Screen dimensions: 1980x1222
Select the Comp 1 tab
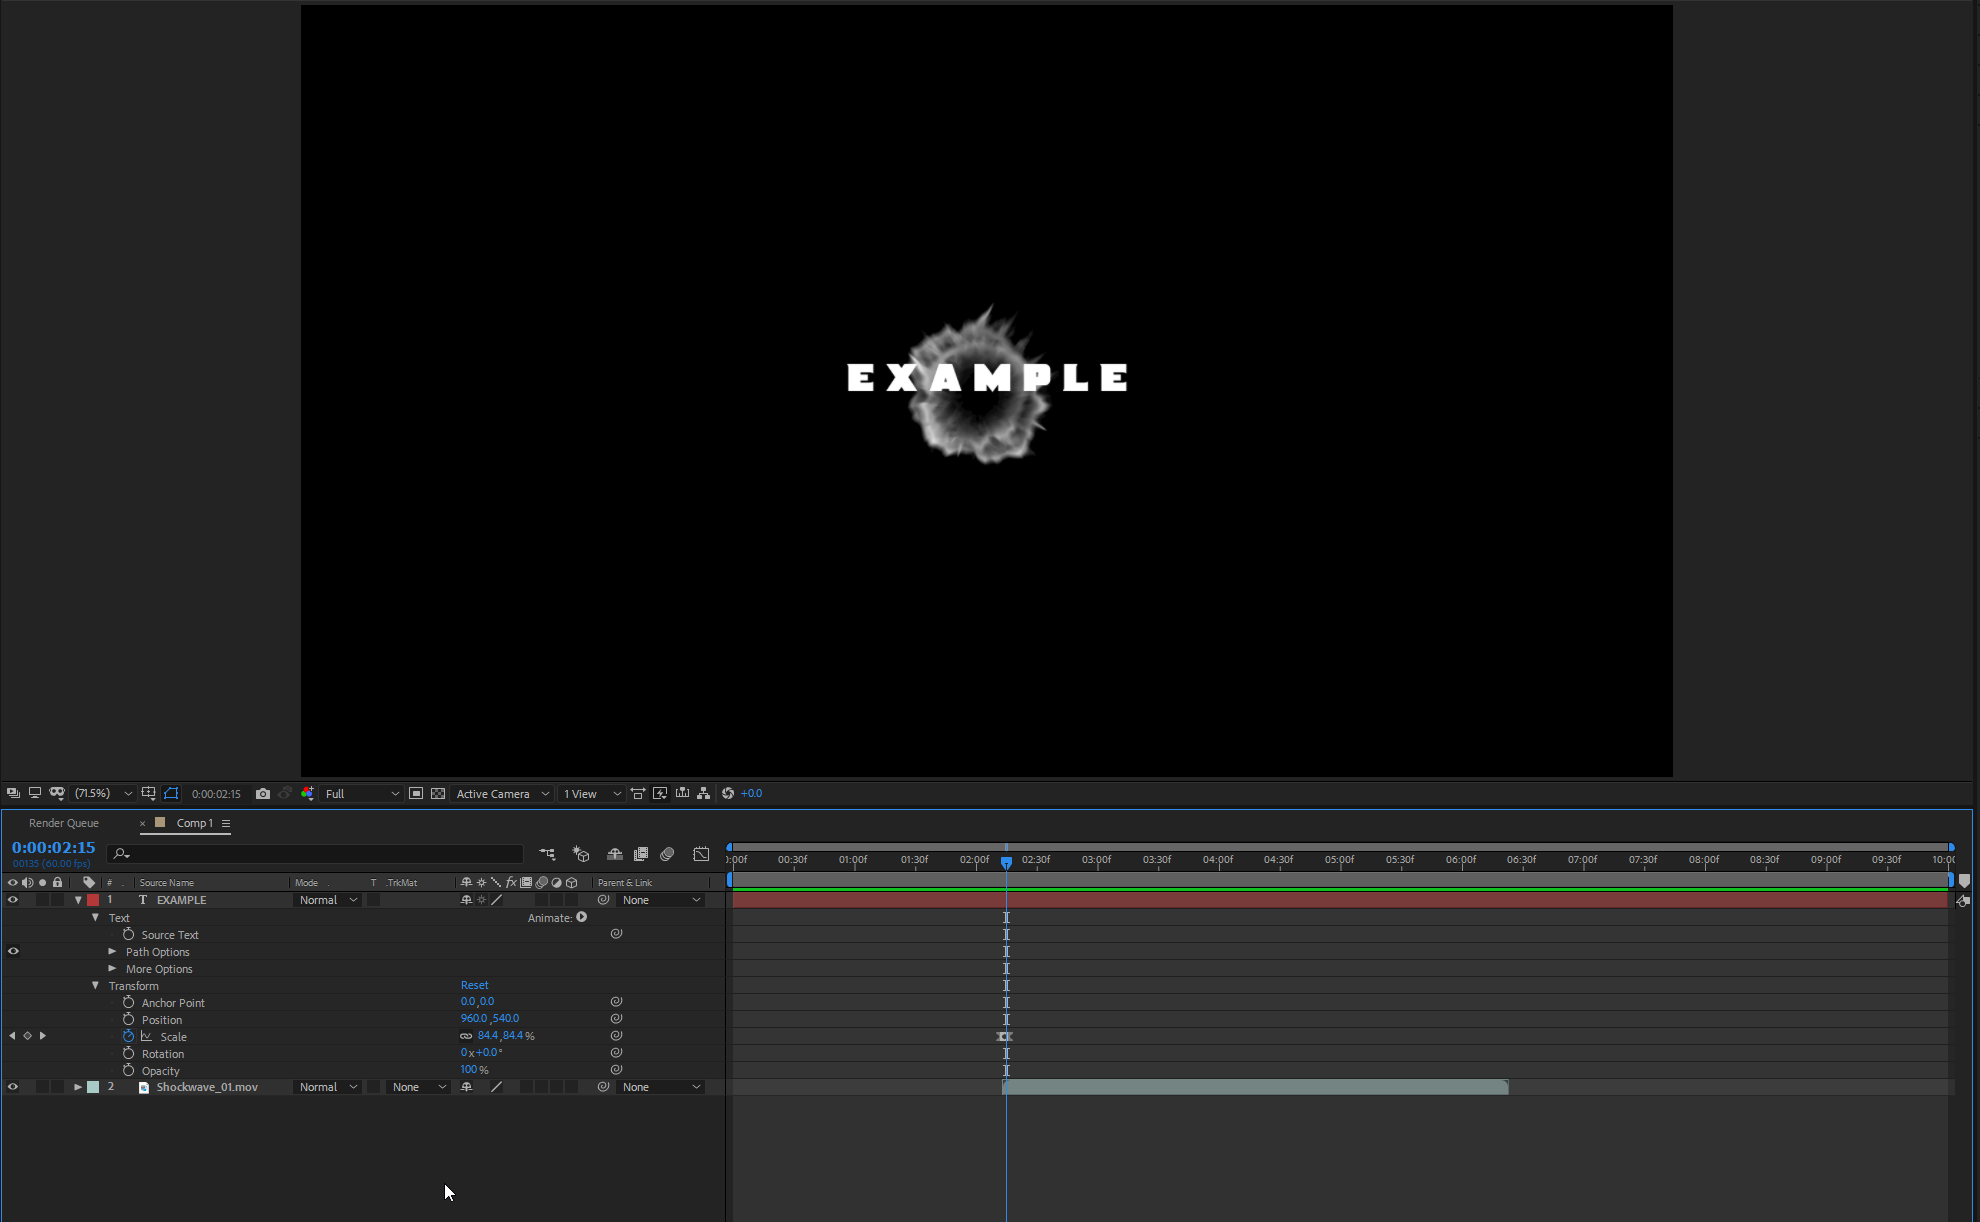coord(195,823)
